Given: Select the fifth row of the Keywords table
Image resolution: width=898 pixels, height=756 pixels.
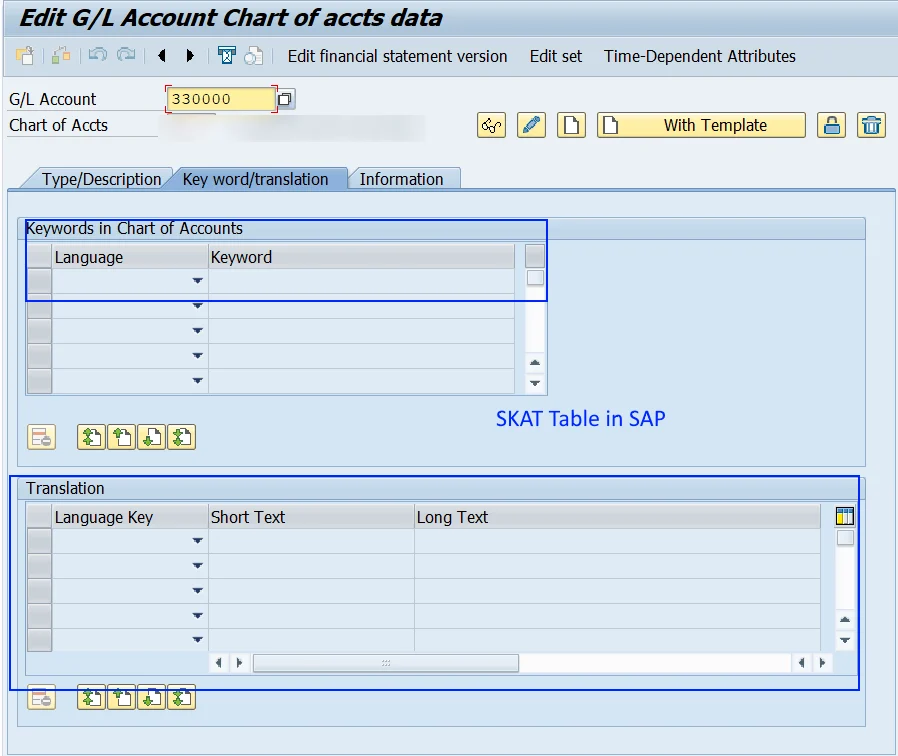Looking at the screenshot, I should coord(40,381).
